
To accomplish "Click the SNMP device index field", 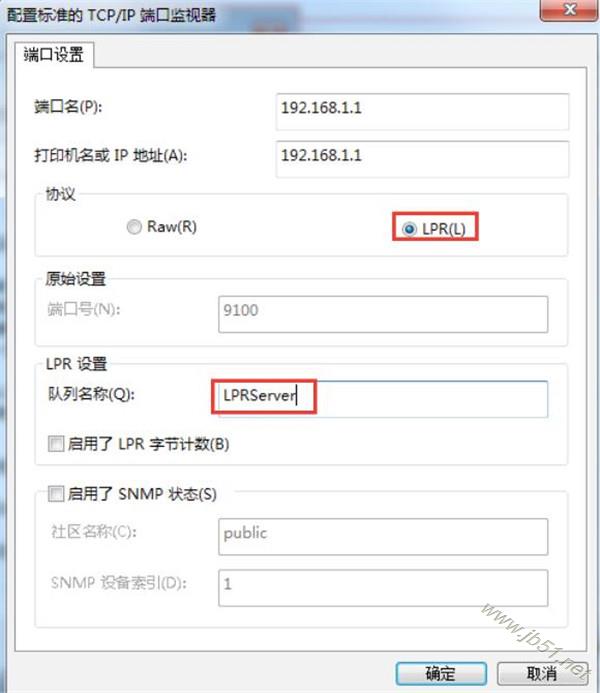I will tap(383, 588).
